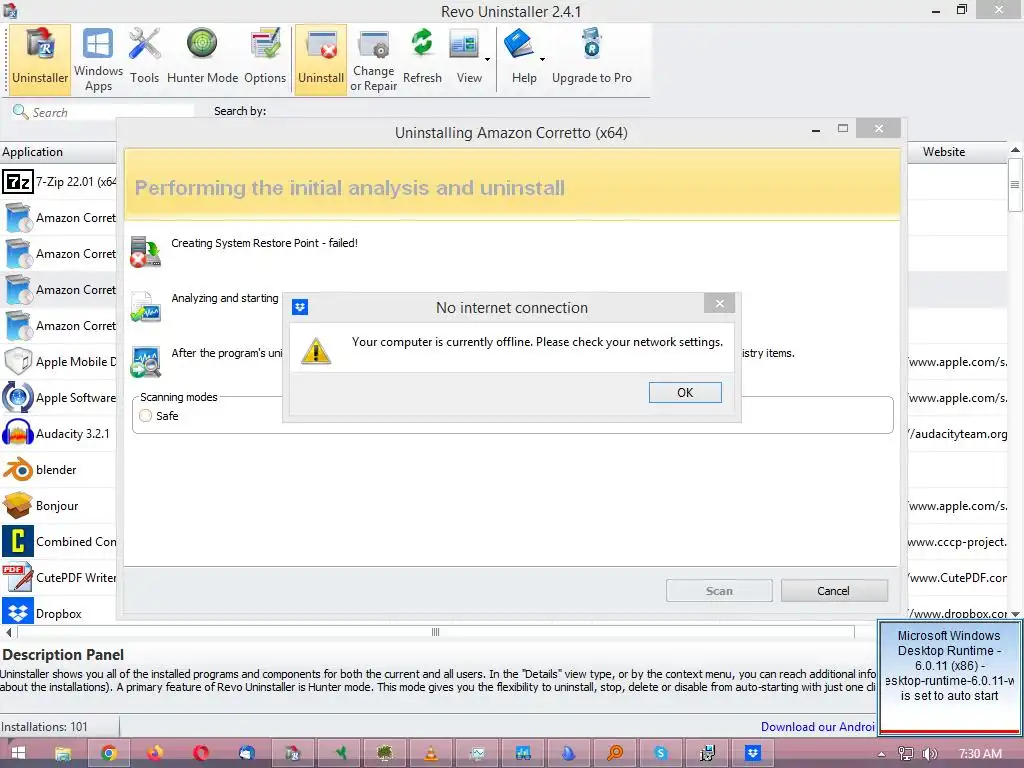Click the vertical scrollbar up arrow

[1015, 150]
